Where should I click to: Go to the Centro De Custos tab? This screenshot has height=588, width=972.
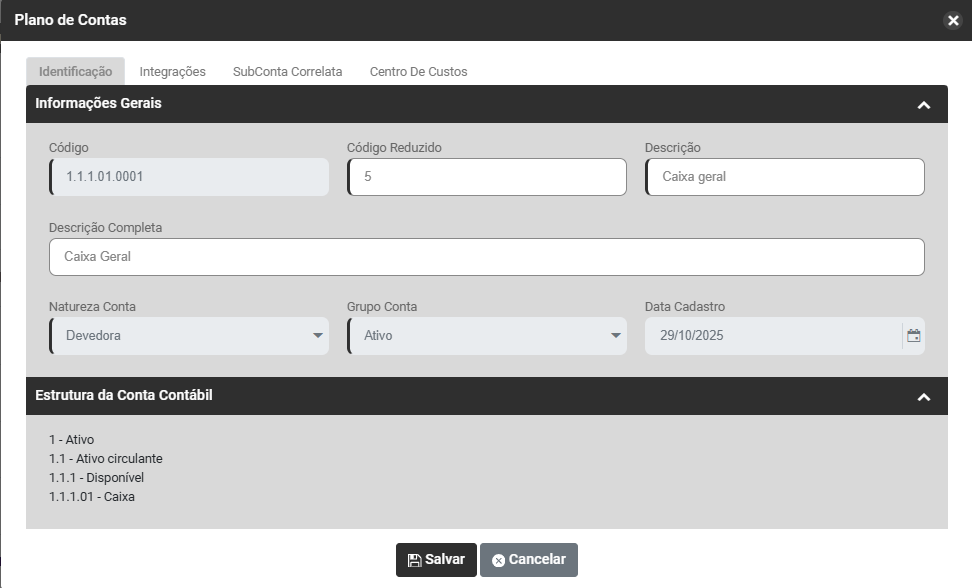click(x=418, y=72)
